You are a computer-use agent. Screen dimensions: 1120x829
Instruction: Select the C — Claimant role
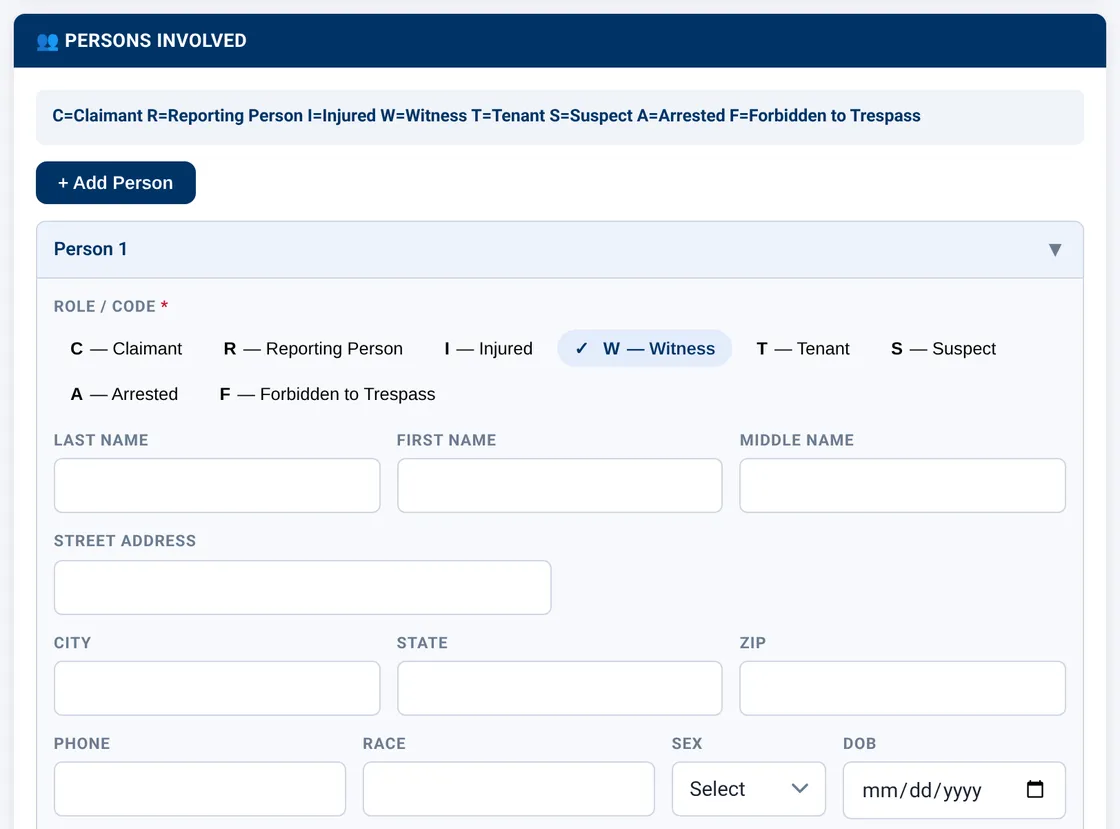126,348
